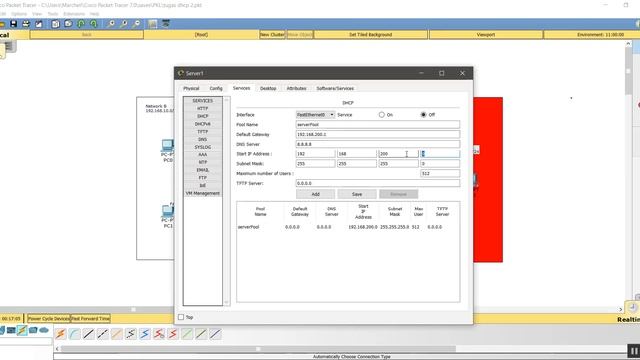
Task: Open the Interface FastEthernet0 dropdown
Action: click(x=316, y=115)
